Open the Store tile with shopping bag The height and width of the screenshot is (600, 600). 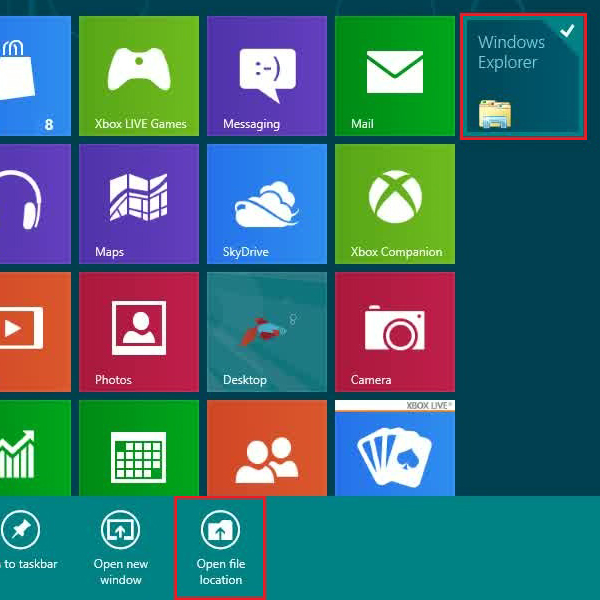35,76
